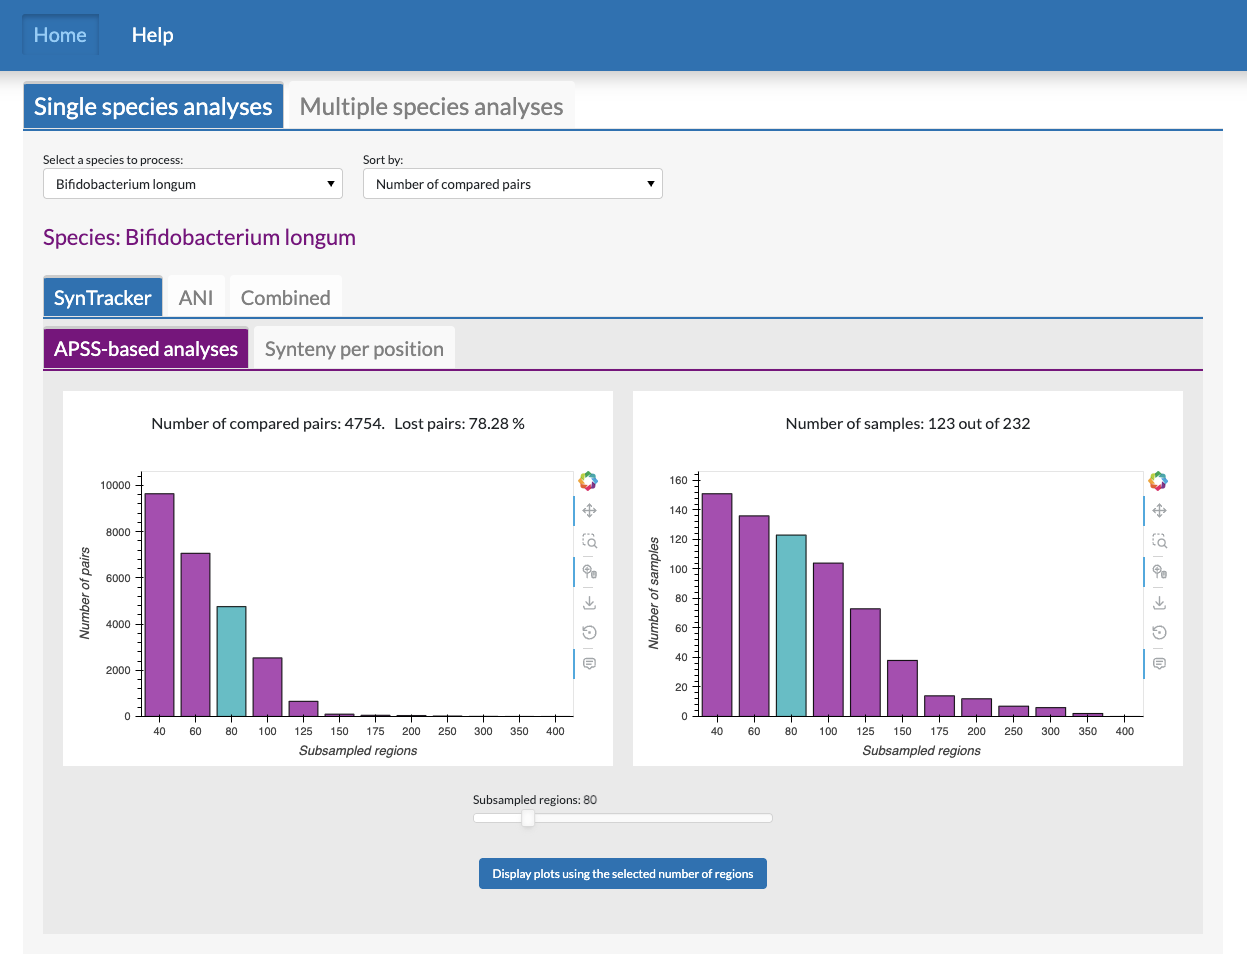Activate Pan tool on the pairs plot
1247x978 pixels.
(x=589, y=511)
